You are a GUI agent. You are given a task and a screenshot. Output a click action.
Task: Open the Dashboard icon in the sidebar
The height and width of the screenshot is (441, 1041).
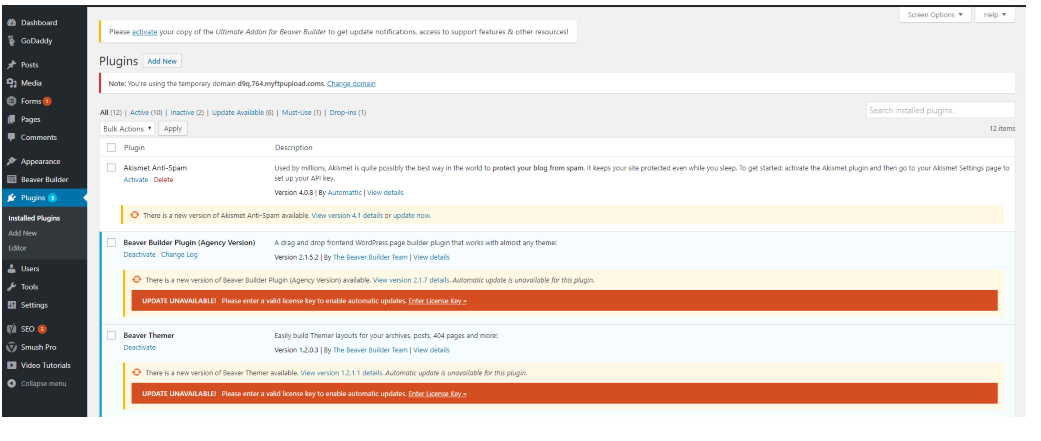[x=11, y=23]
